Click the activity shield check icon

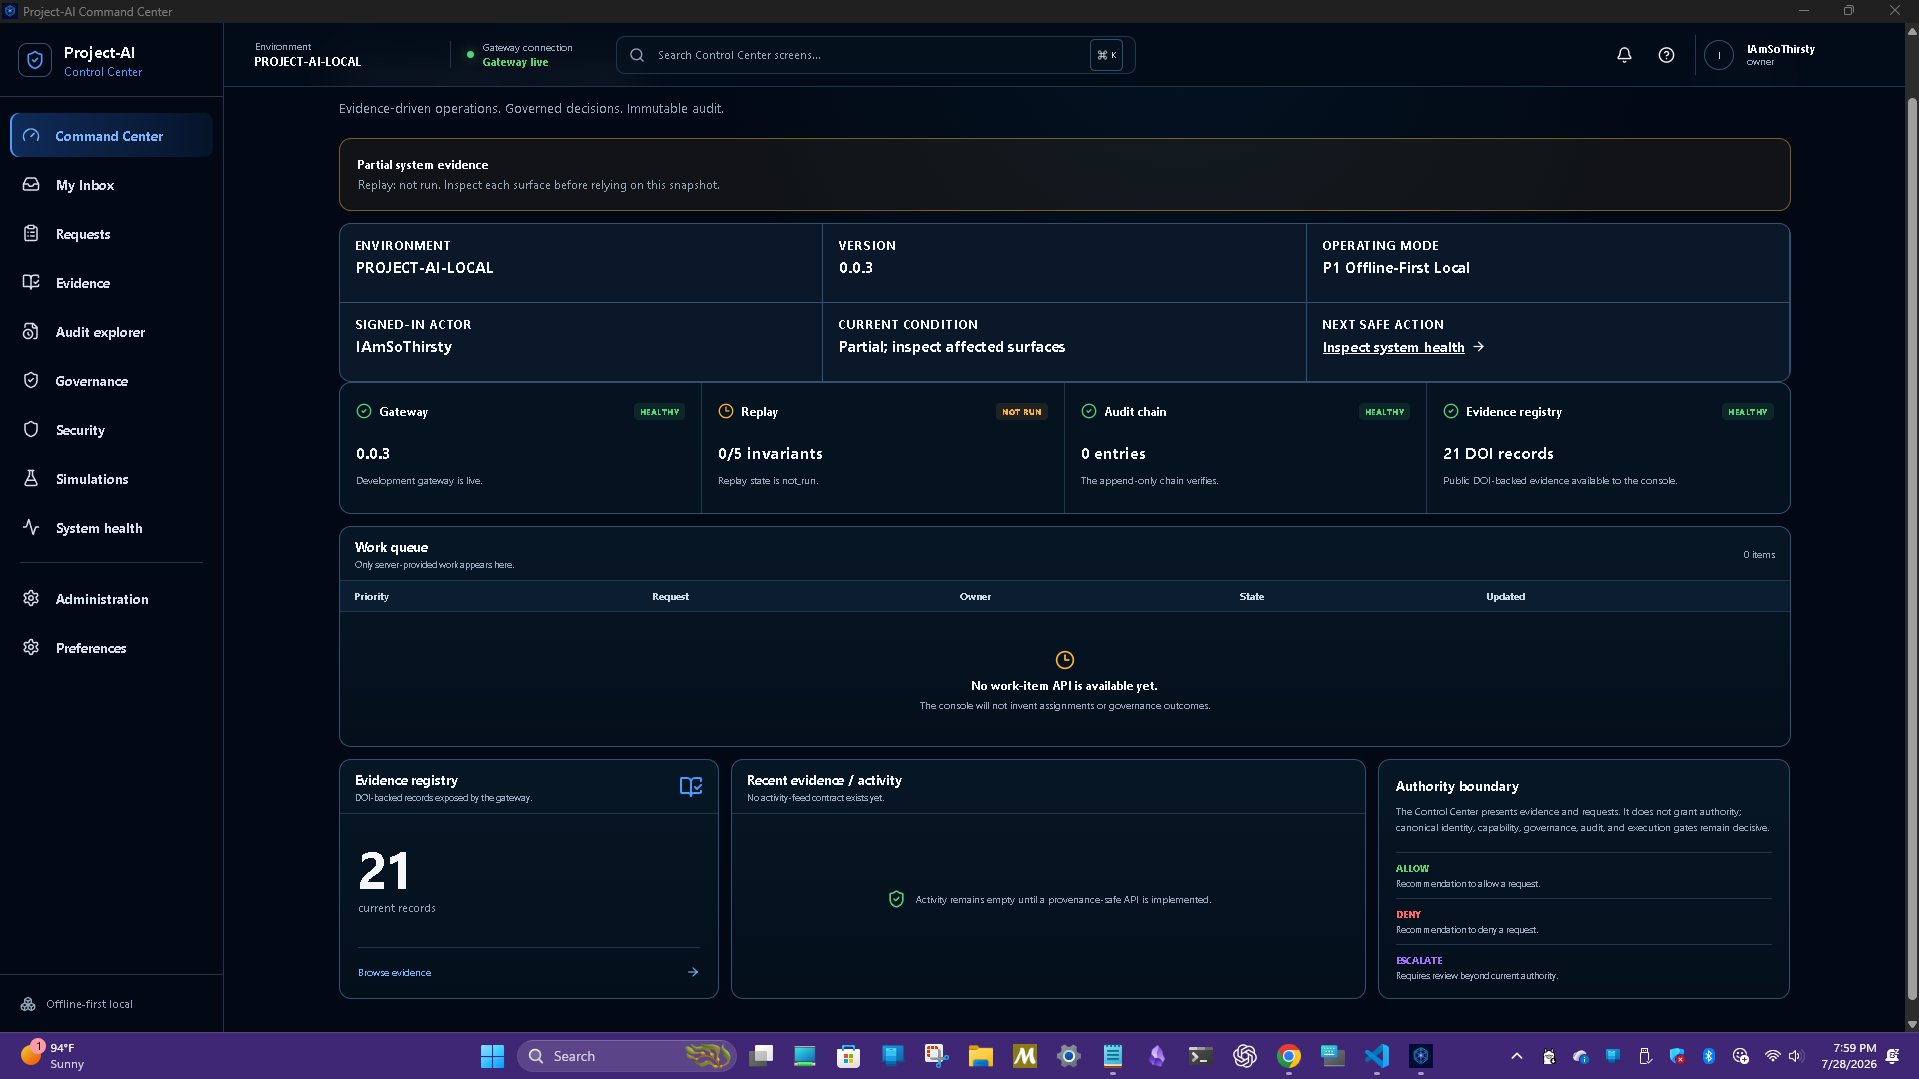(x=896, y=899)
